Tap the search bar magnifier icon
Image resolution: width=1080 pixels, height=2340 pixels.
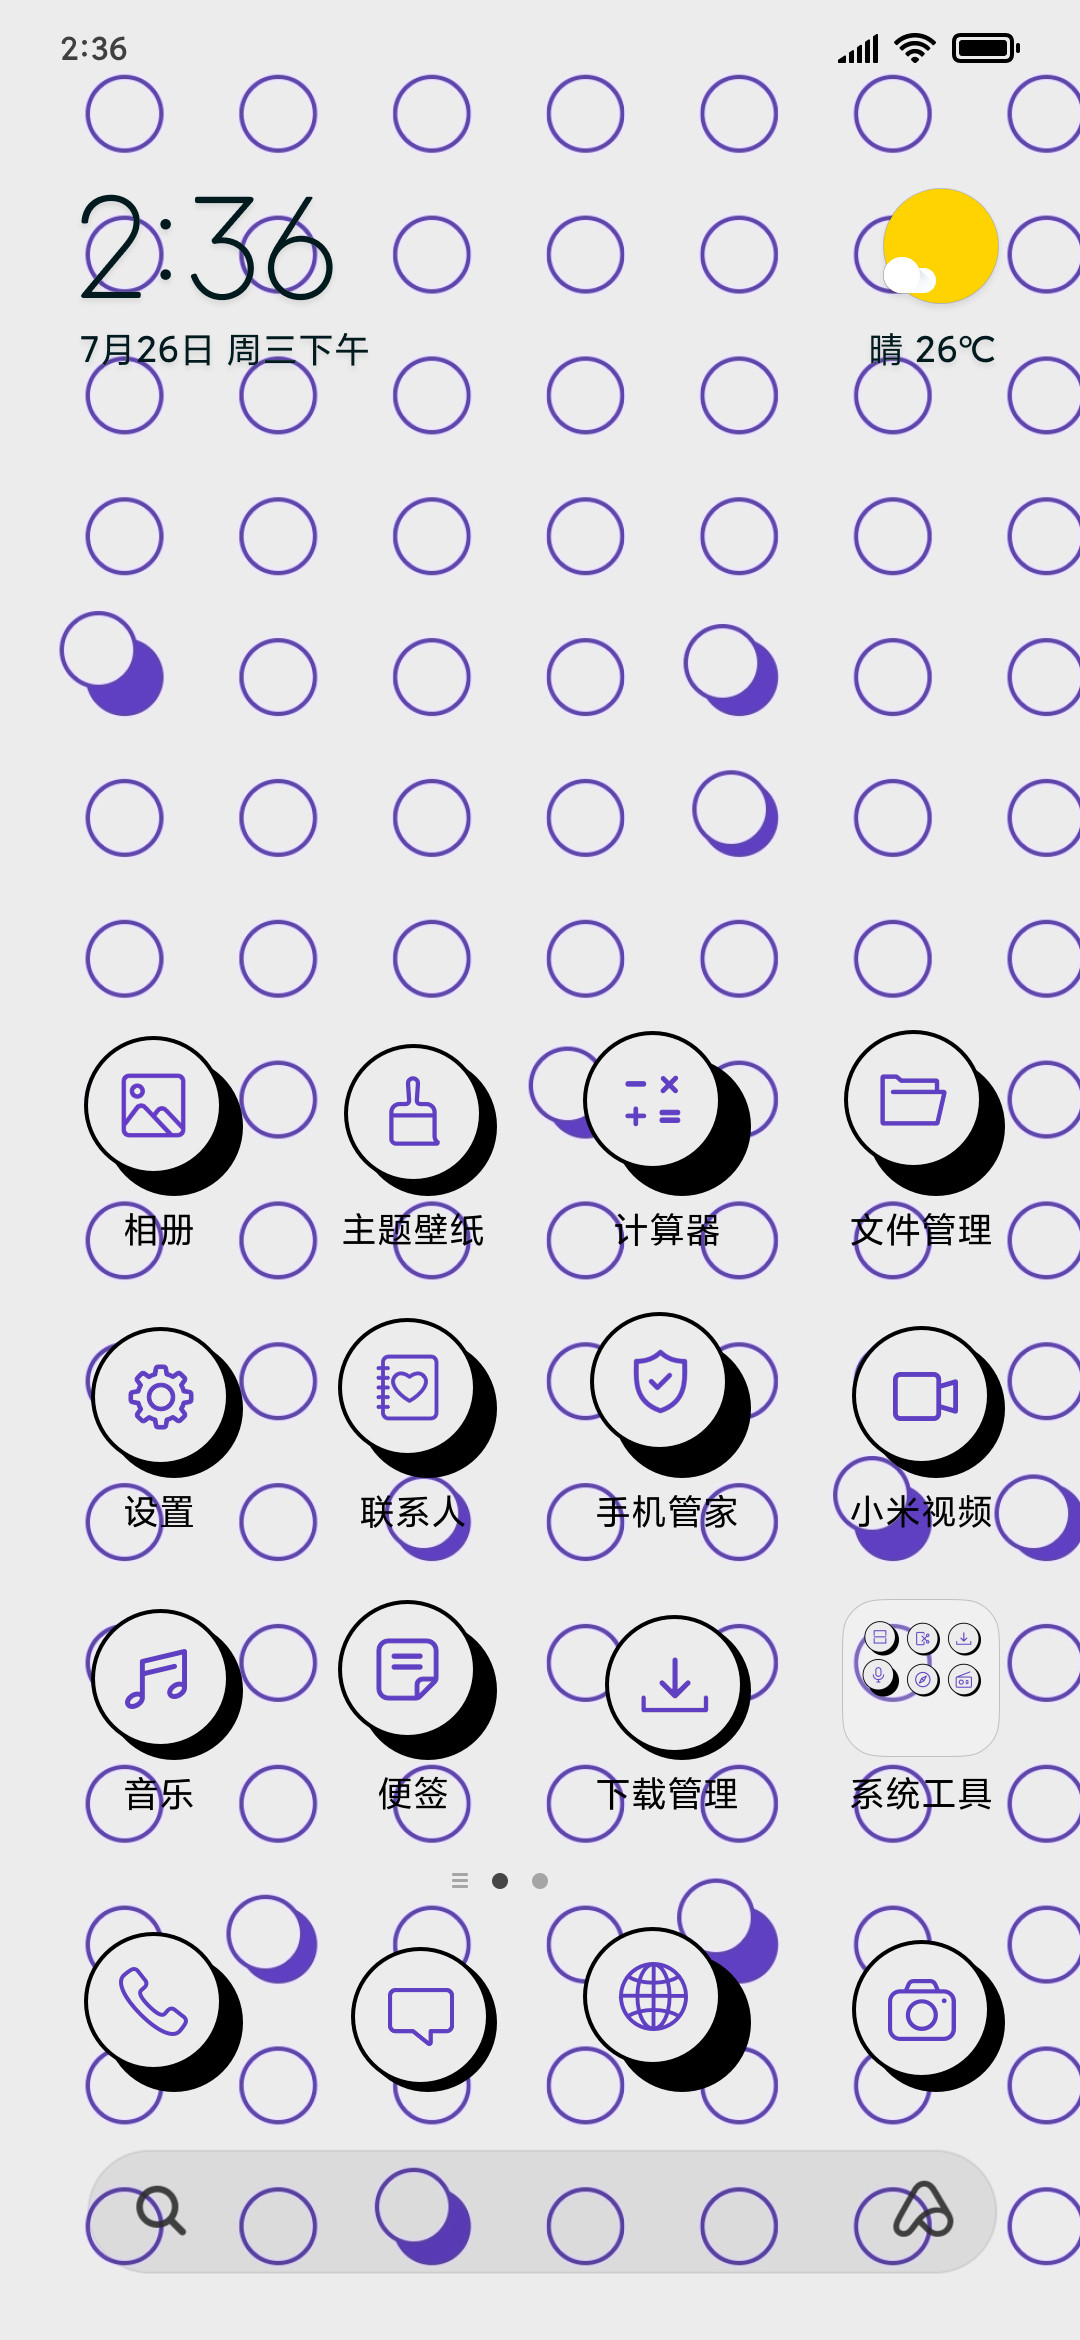pyautogui.click(x=160, y=2210)
